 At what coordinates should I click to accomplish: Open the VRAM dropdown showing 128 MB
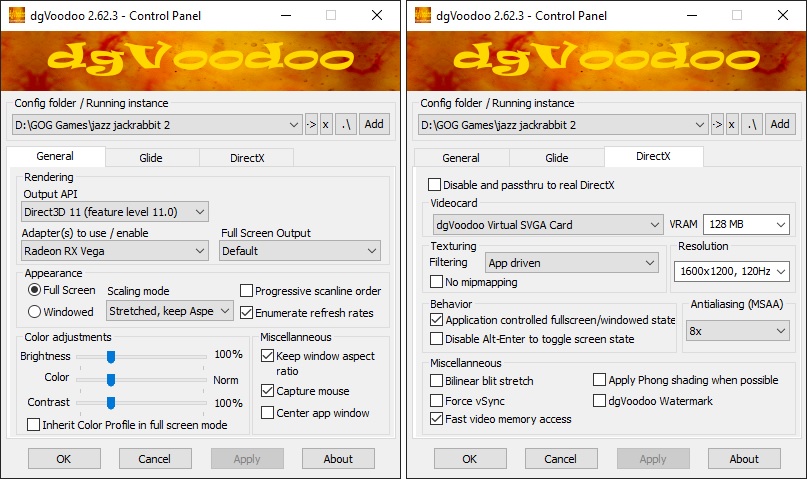746,224
